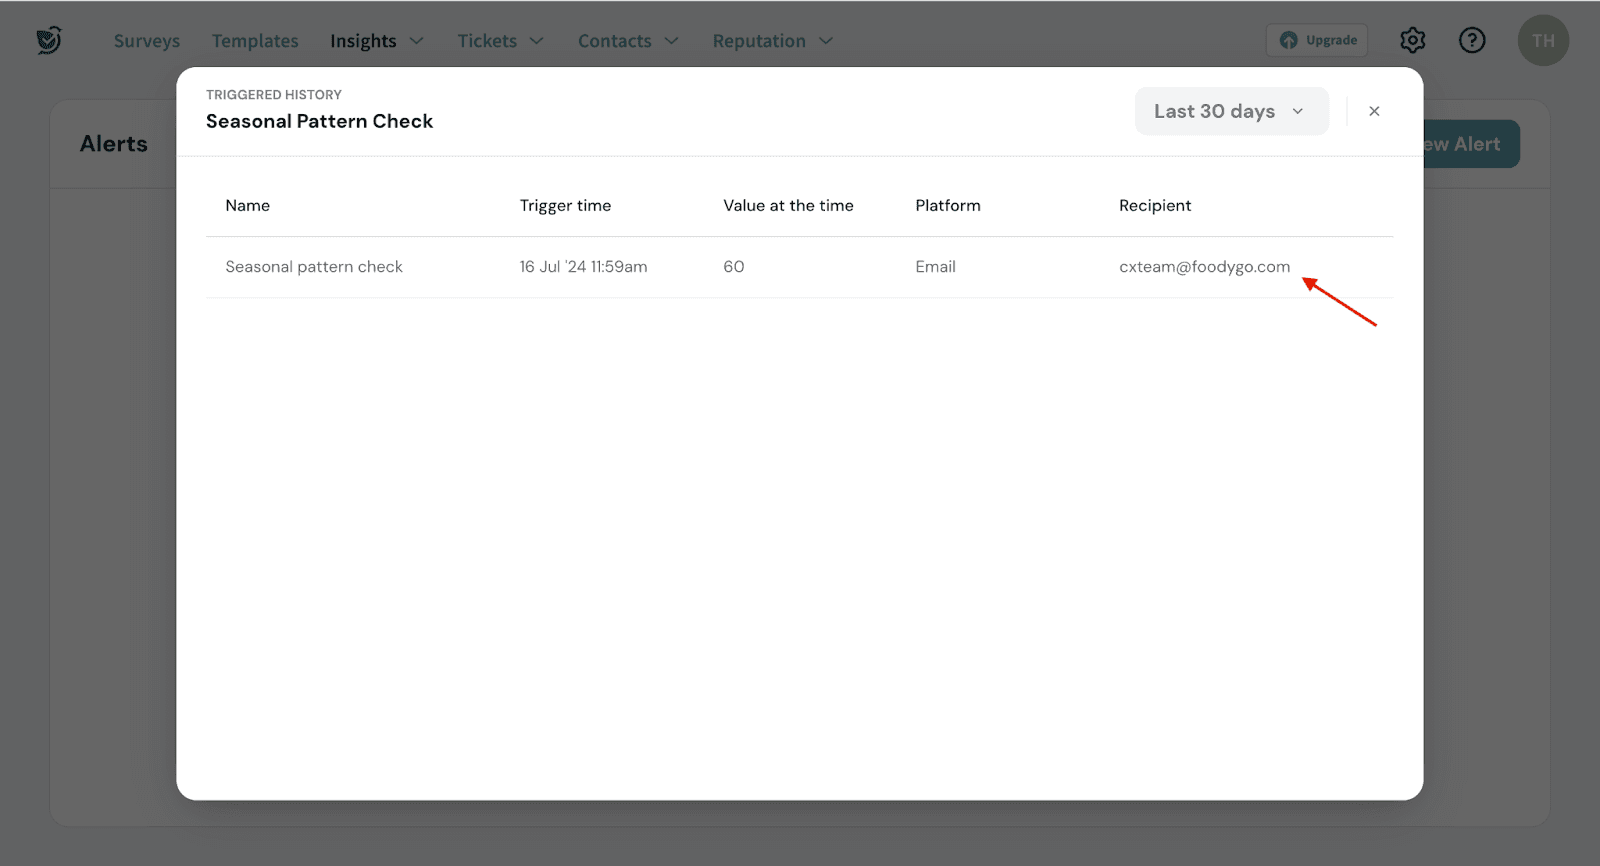Click the New Alert button
The width and height of the screenshot is (1600, 866).
pyautogui.click(x=1470, y=144)
